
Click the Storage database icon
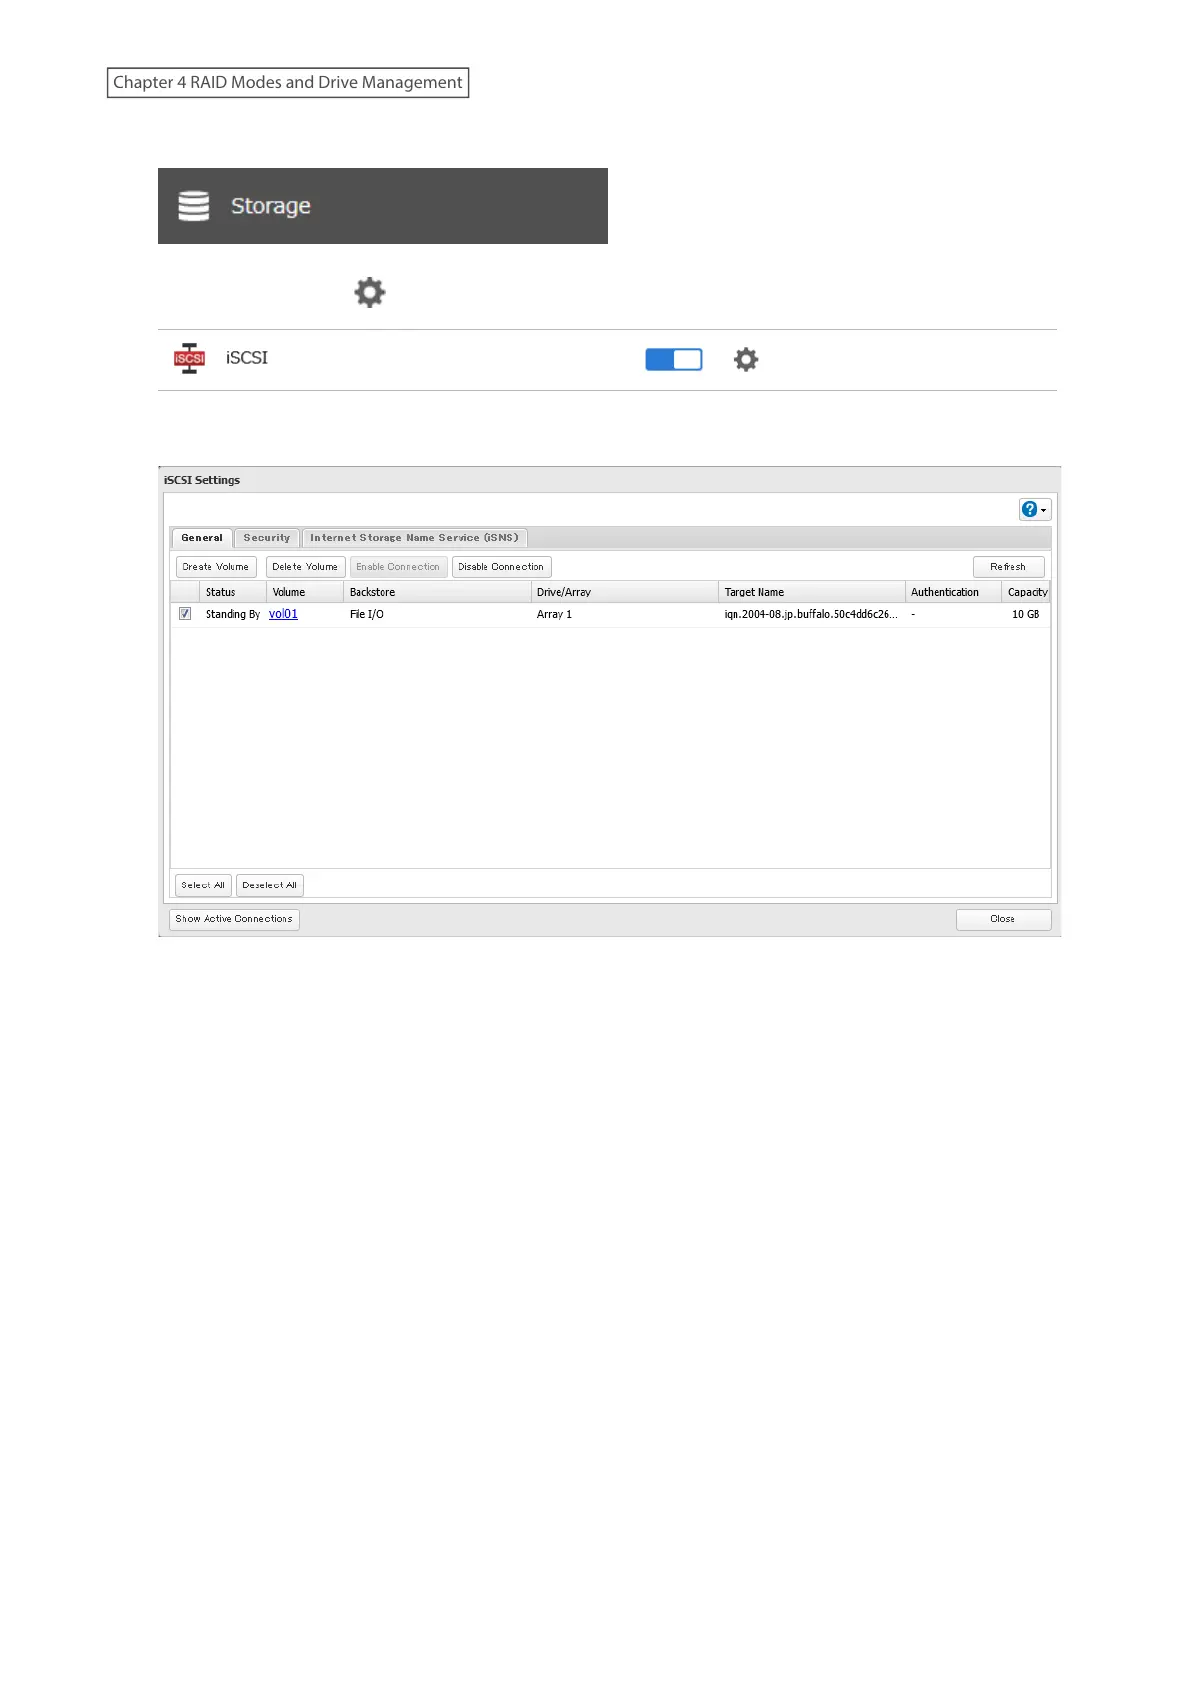click(194, 206)
